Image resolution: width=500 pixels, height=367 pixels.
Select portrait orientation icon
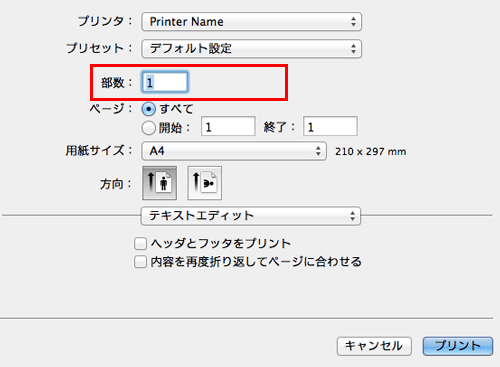pyautogui.click(x=159, y=183)
